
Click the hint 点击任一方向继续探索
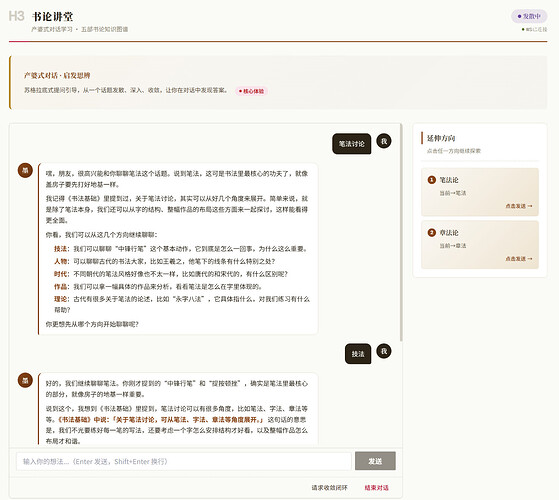coord(454,151)
